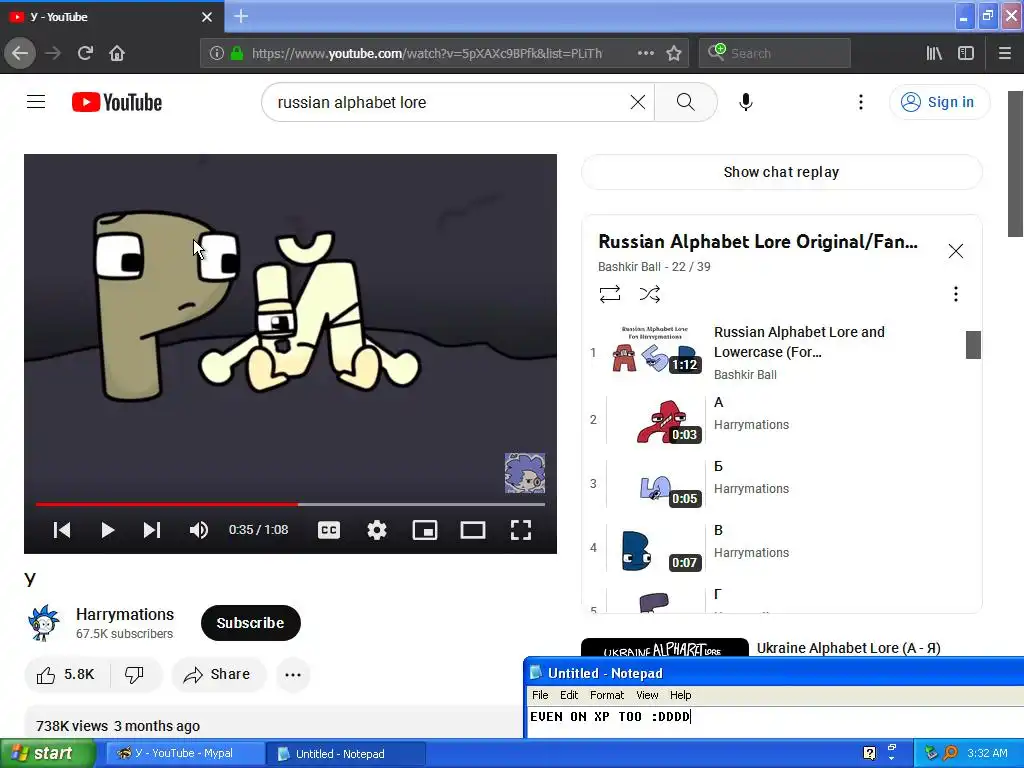The height and width of the screenshot is (768, 1024).
Task: Open Harrymations channel avatar
Action: [44, 622]
